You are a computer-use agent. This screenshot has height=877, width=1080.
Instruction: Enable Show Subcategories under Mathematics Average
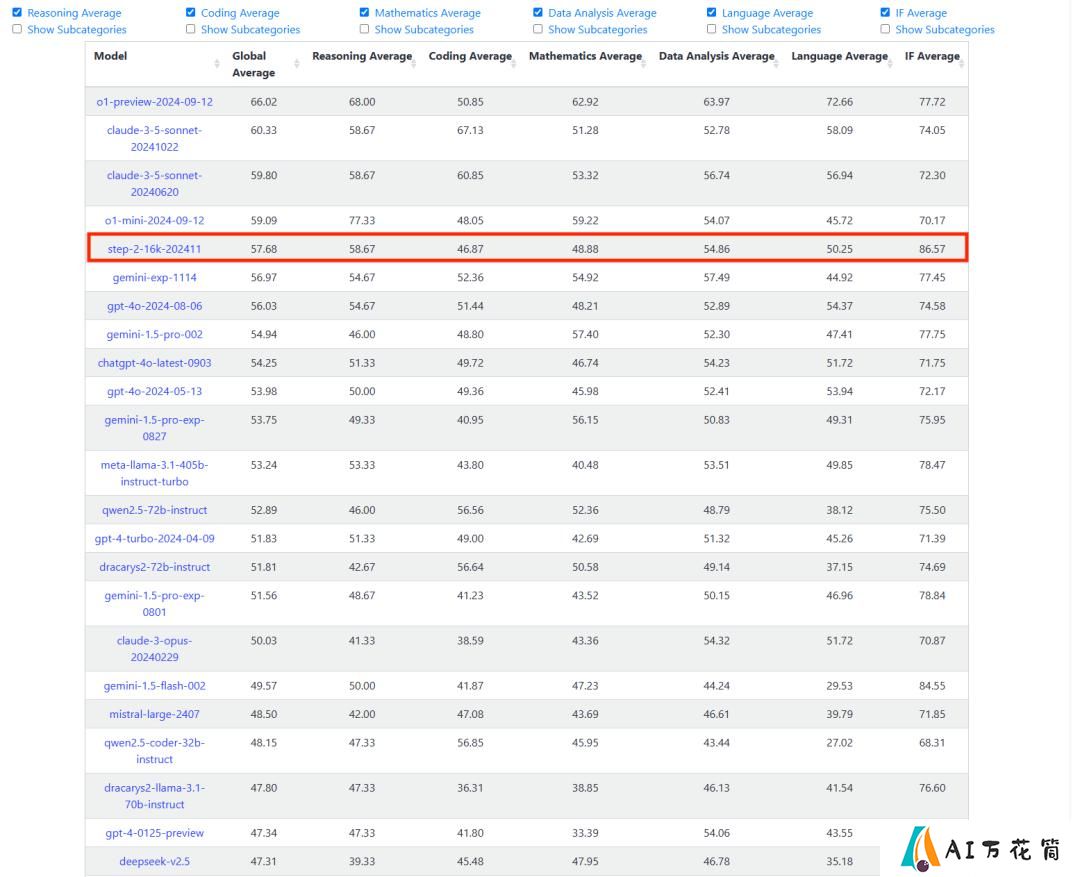tap(364, 29)
